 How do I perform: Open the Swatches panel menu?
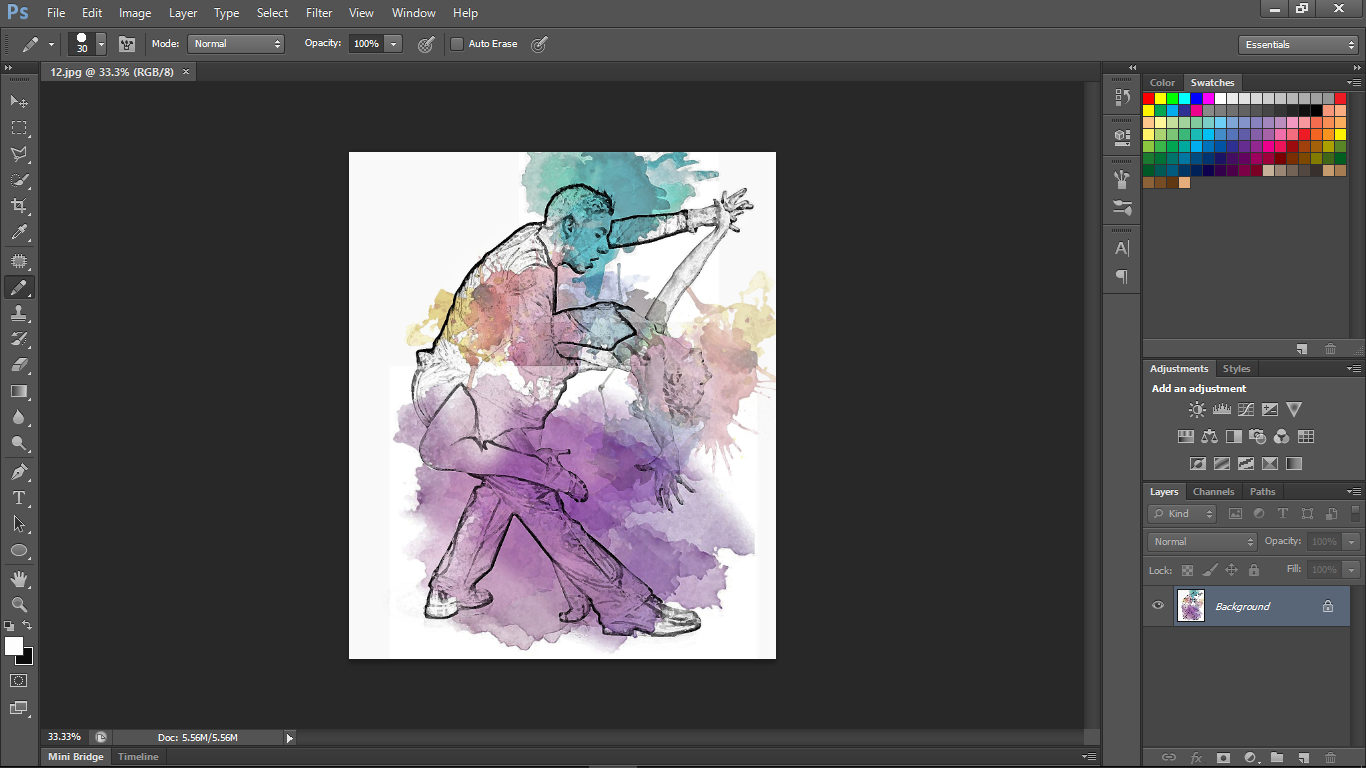point(1354,83)
